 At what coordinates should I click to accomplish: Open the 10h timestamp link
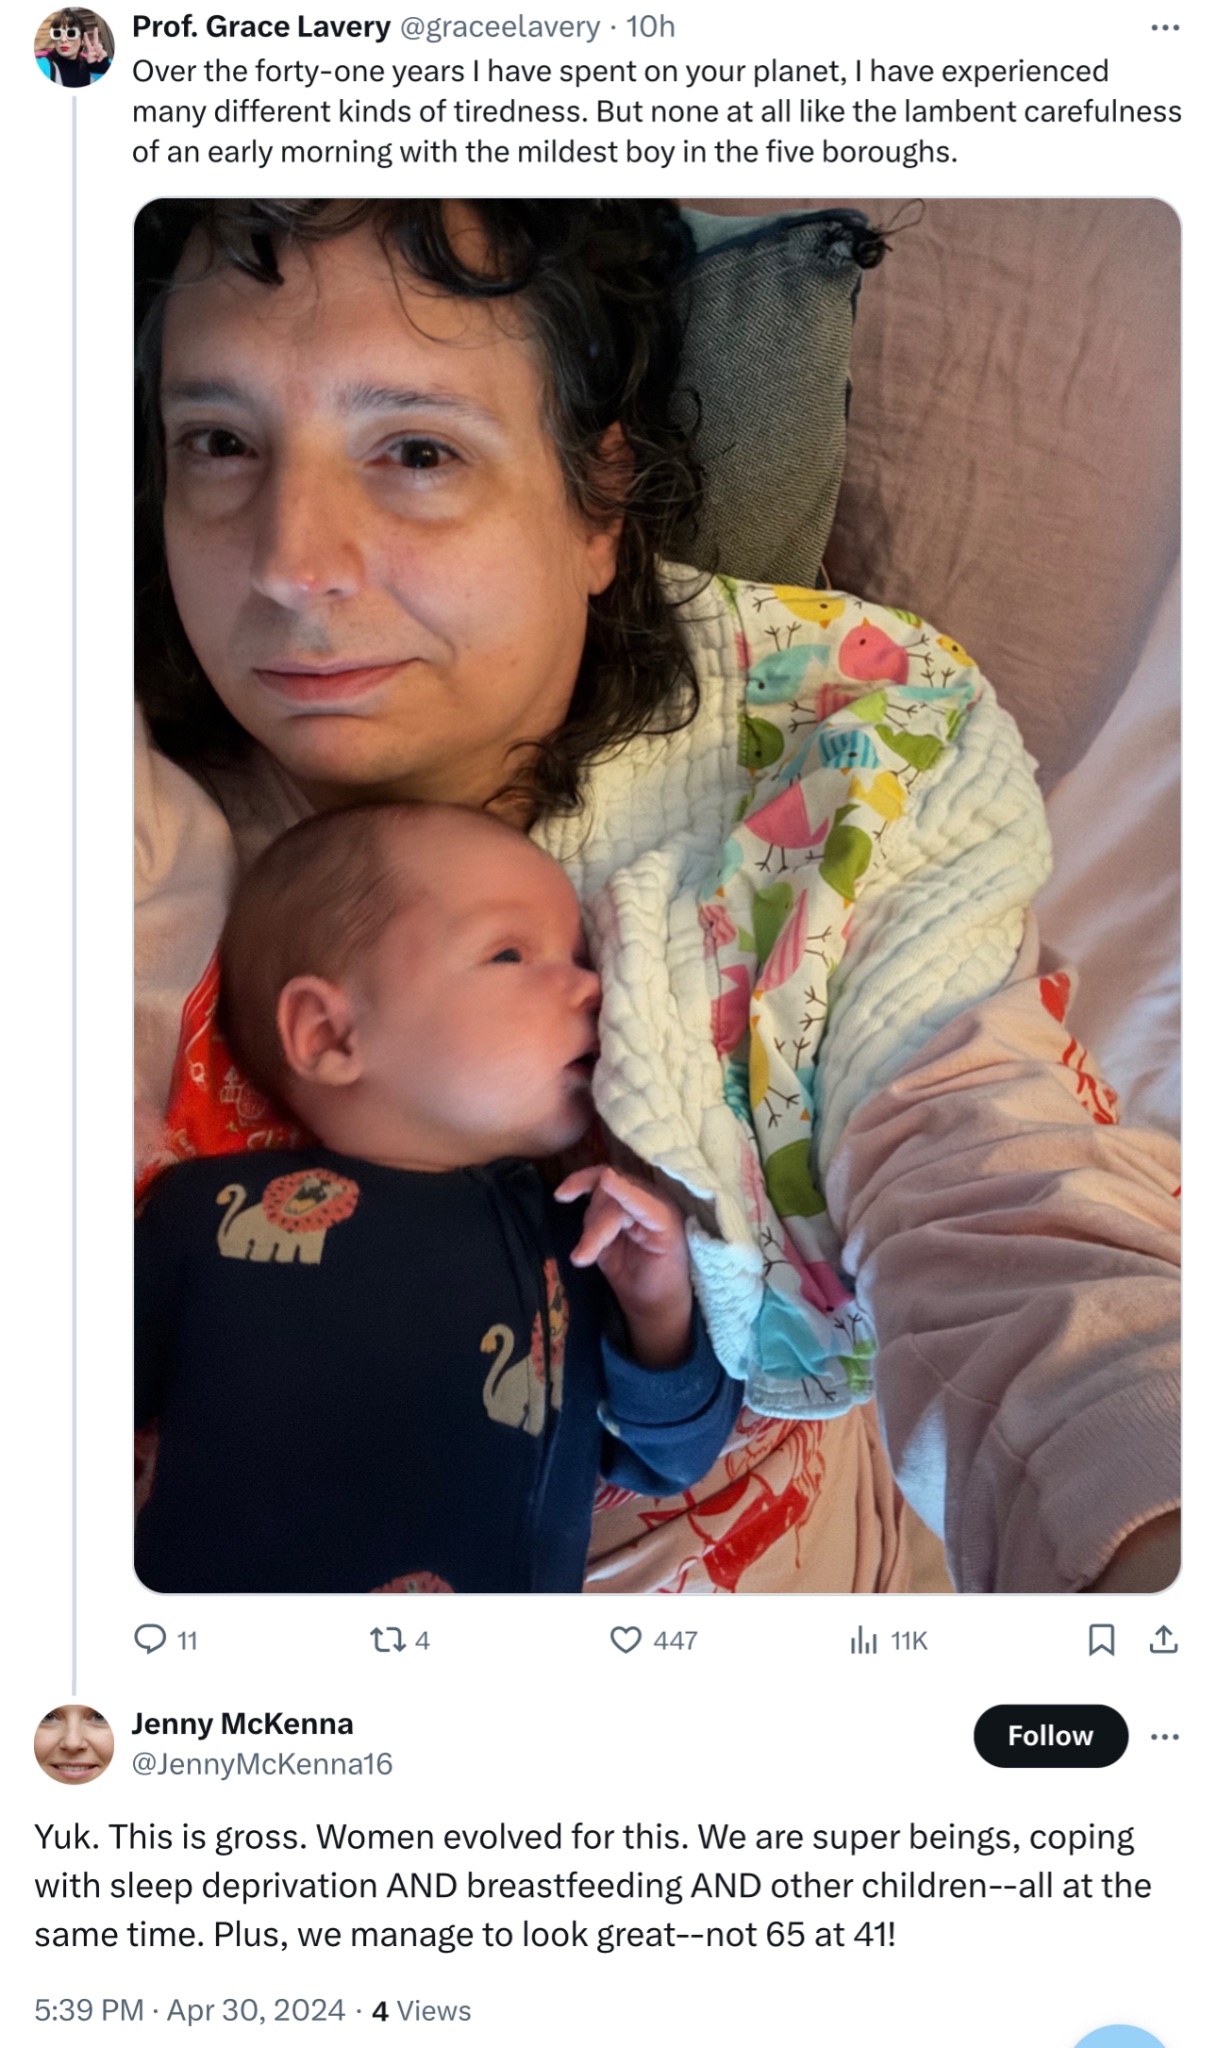click(651, 27)
